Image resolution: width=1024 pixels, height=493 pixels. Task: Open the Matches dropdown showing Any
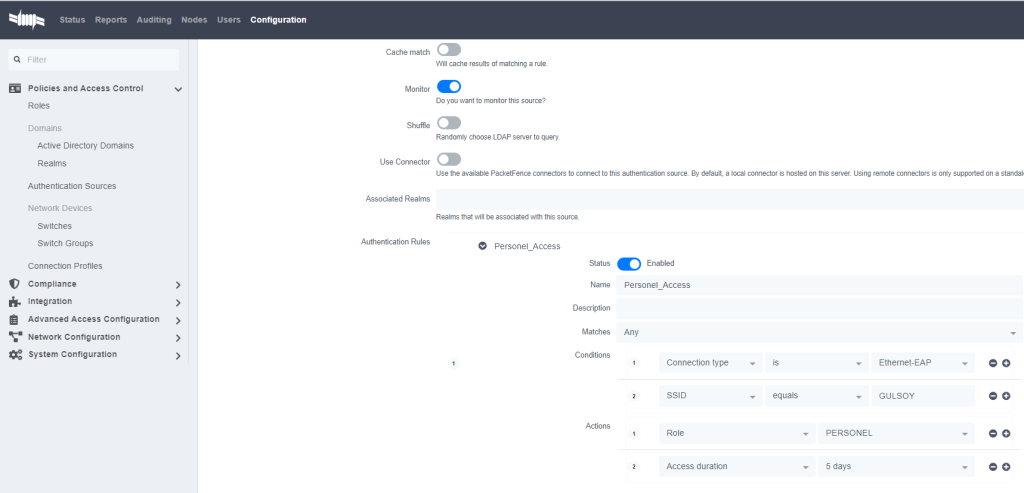pos(818,332)
